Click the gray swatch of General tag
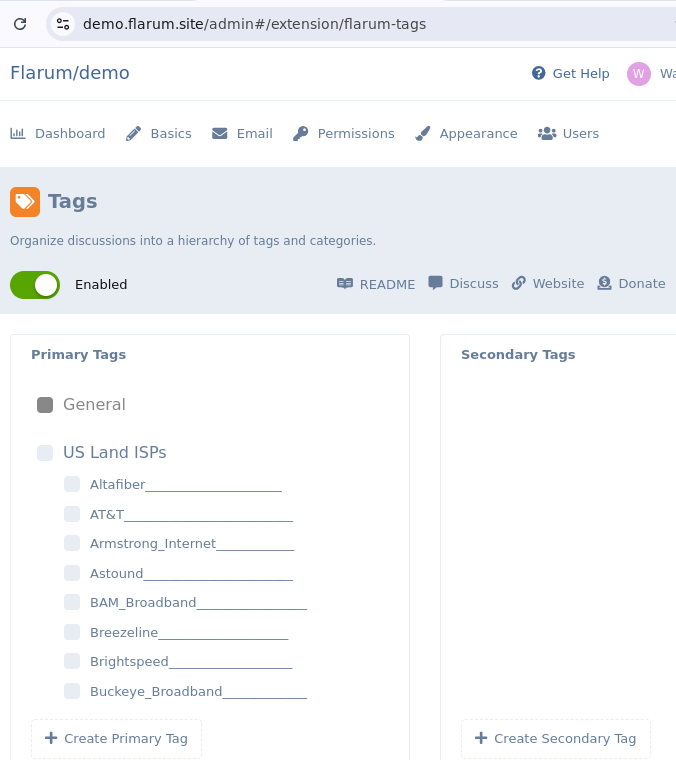The width and height of the screenshot is (676, 760). 45,405
